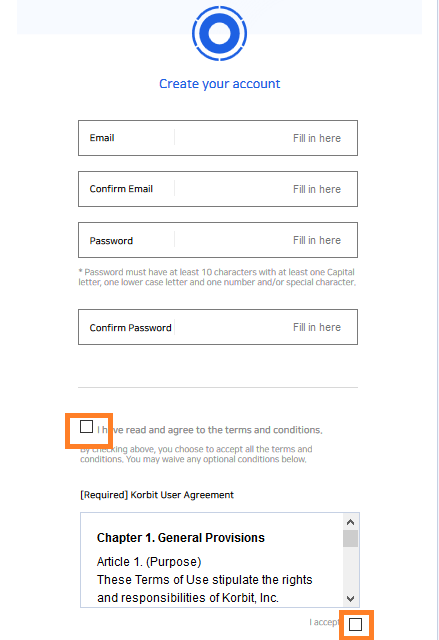Click the Required Korbit User Agreement title
Screen dimensions: 439x640
[x=157, y=495]
